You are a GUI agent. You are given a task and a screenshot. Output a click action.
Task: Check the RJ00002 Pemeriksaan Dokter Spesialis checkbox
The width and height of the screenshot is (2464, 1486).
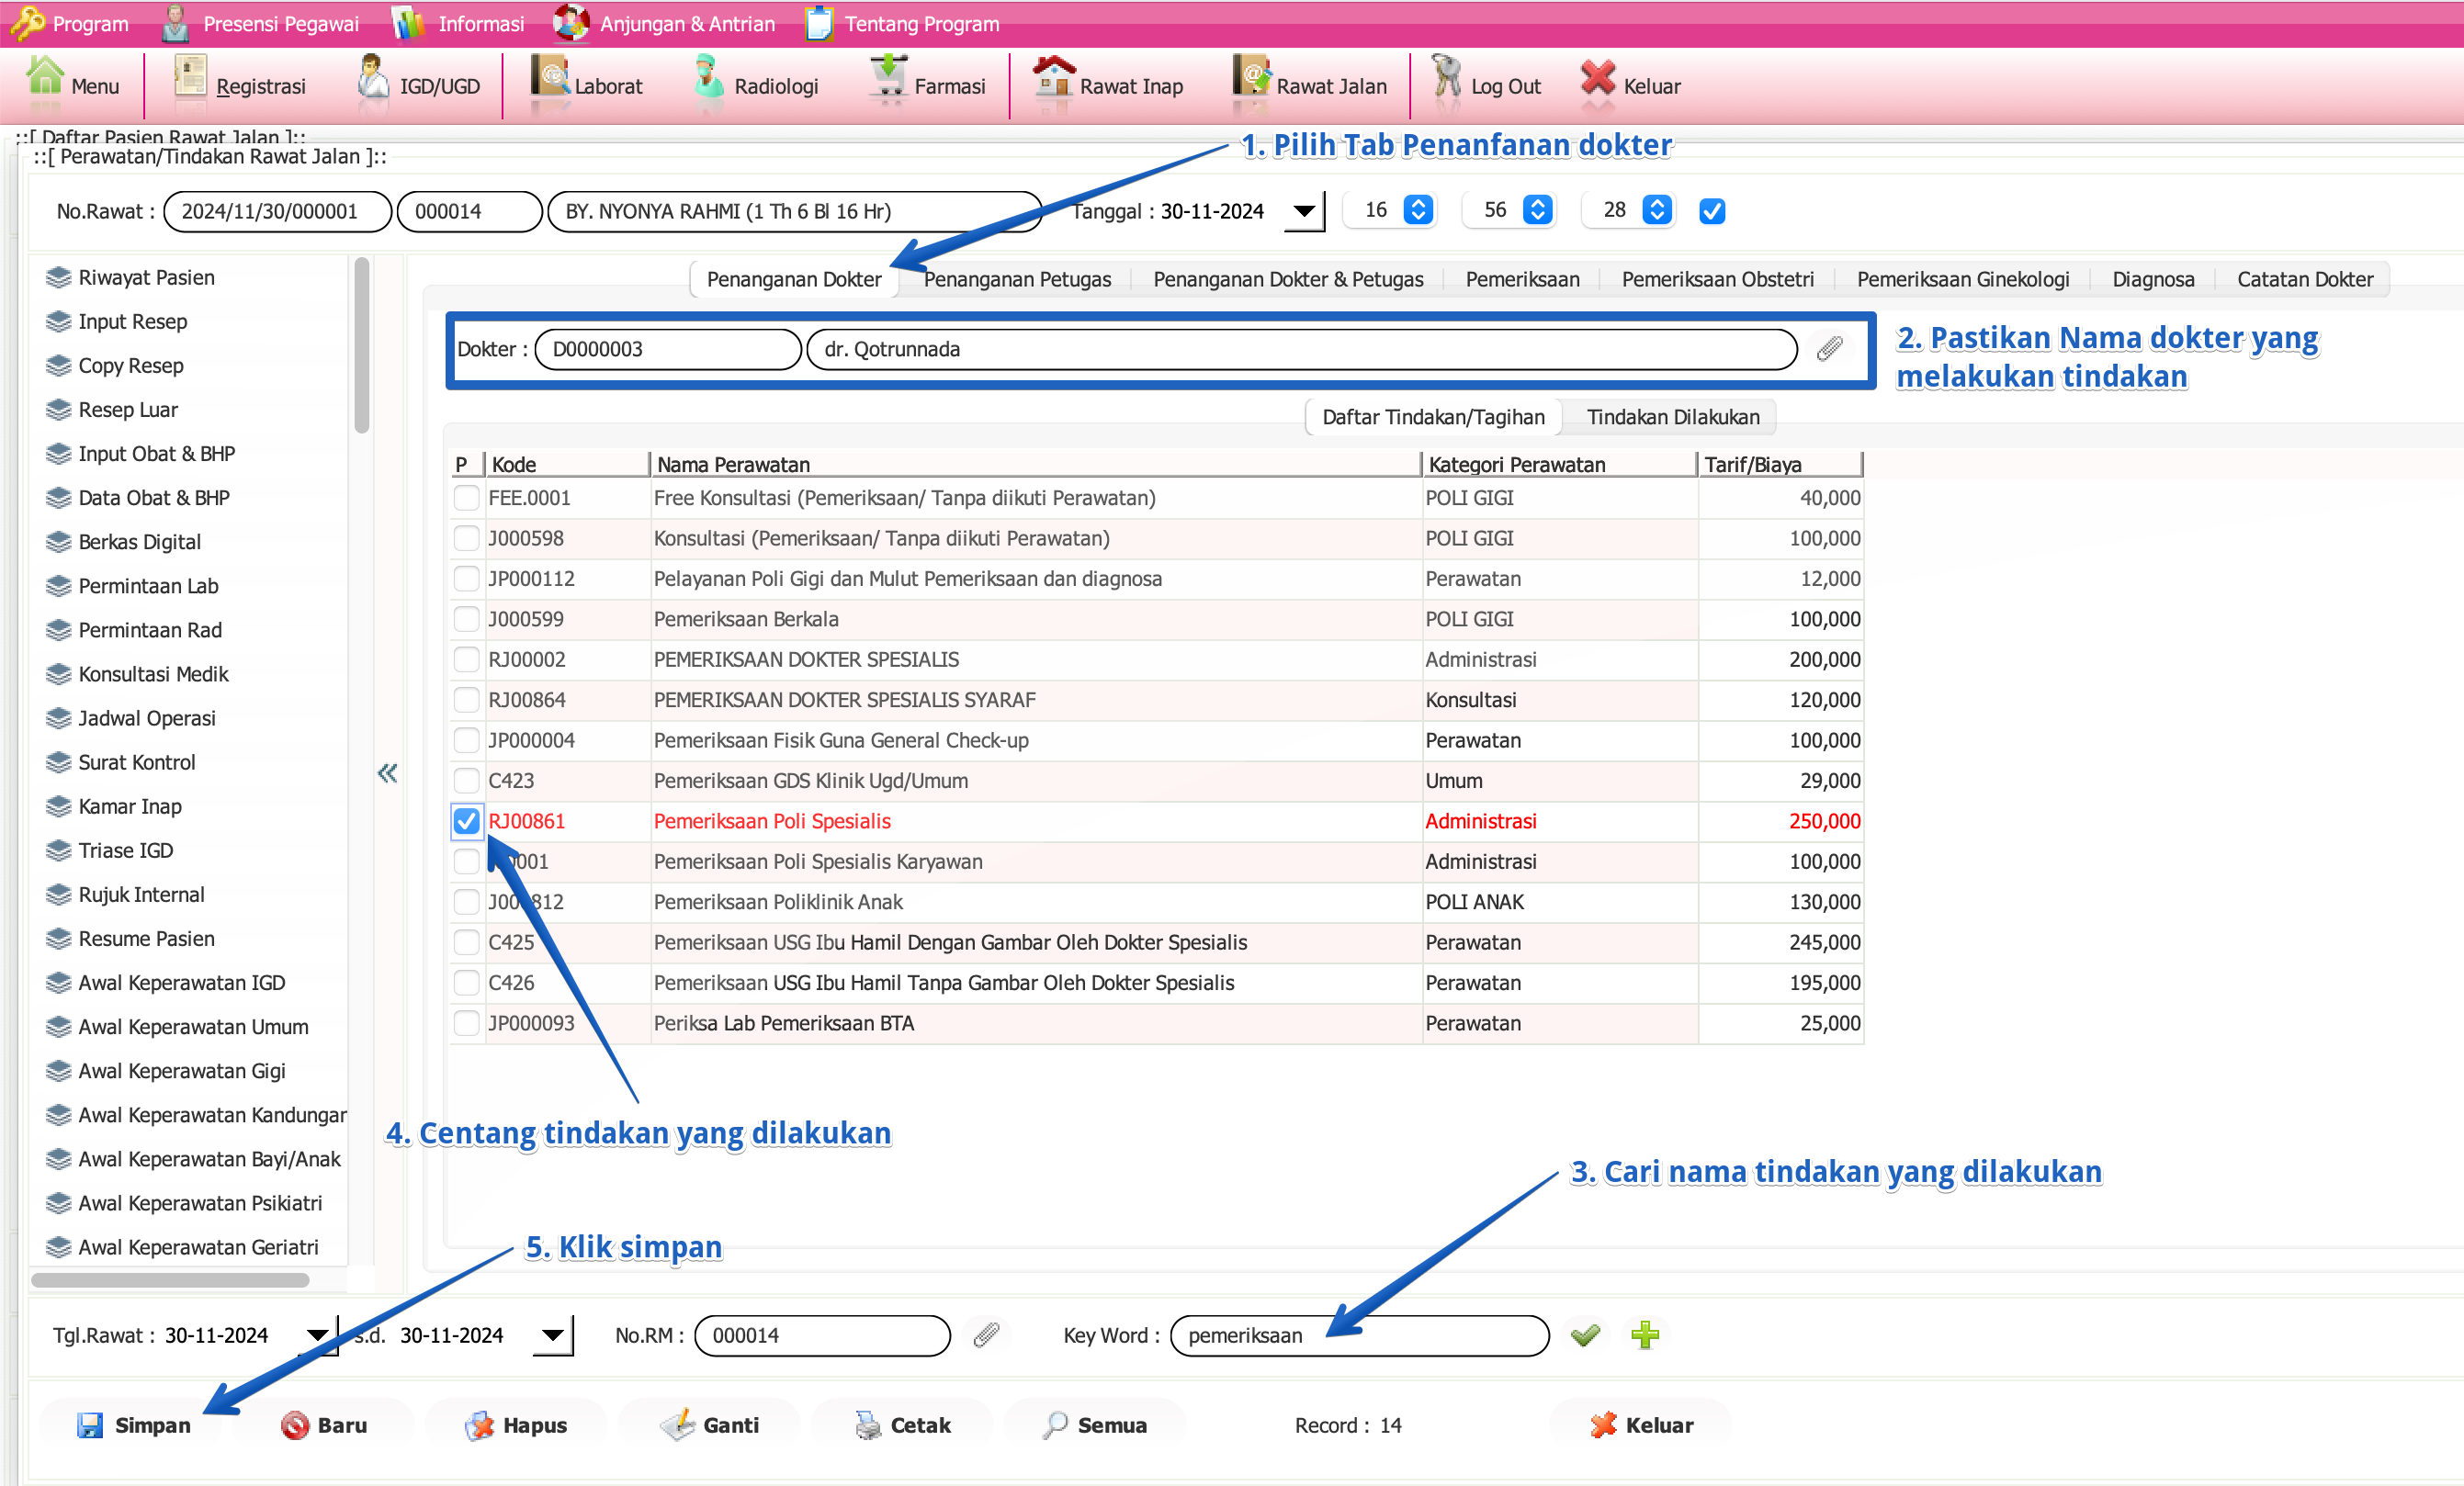(x=466, y=660)
